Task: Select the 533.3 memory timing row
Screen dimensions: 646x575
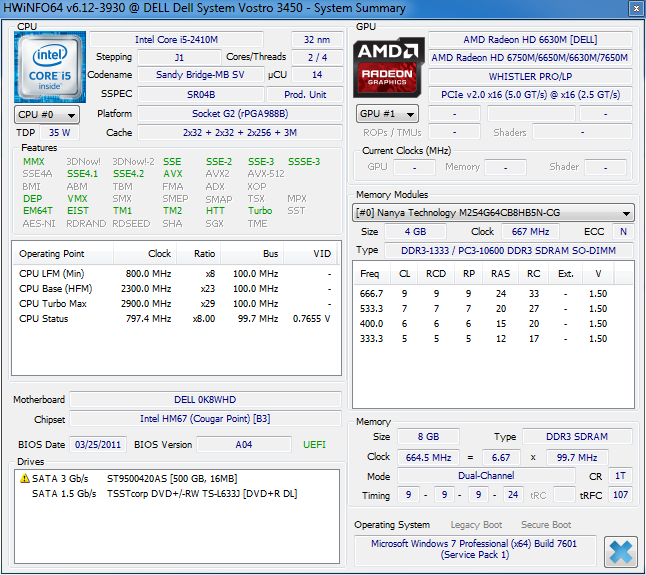Action: 493,309
